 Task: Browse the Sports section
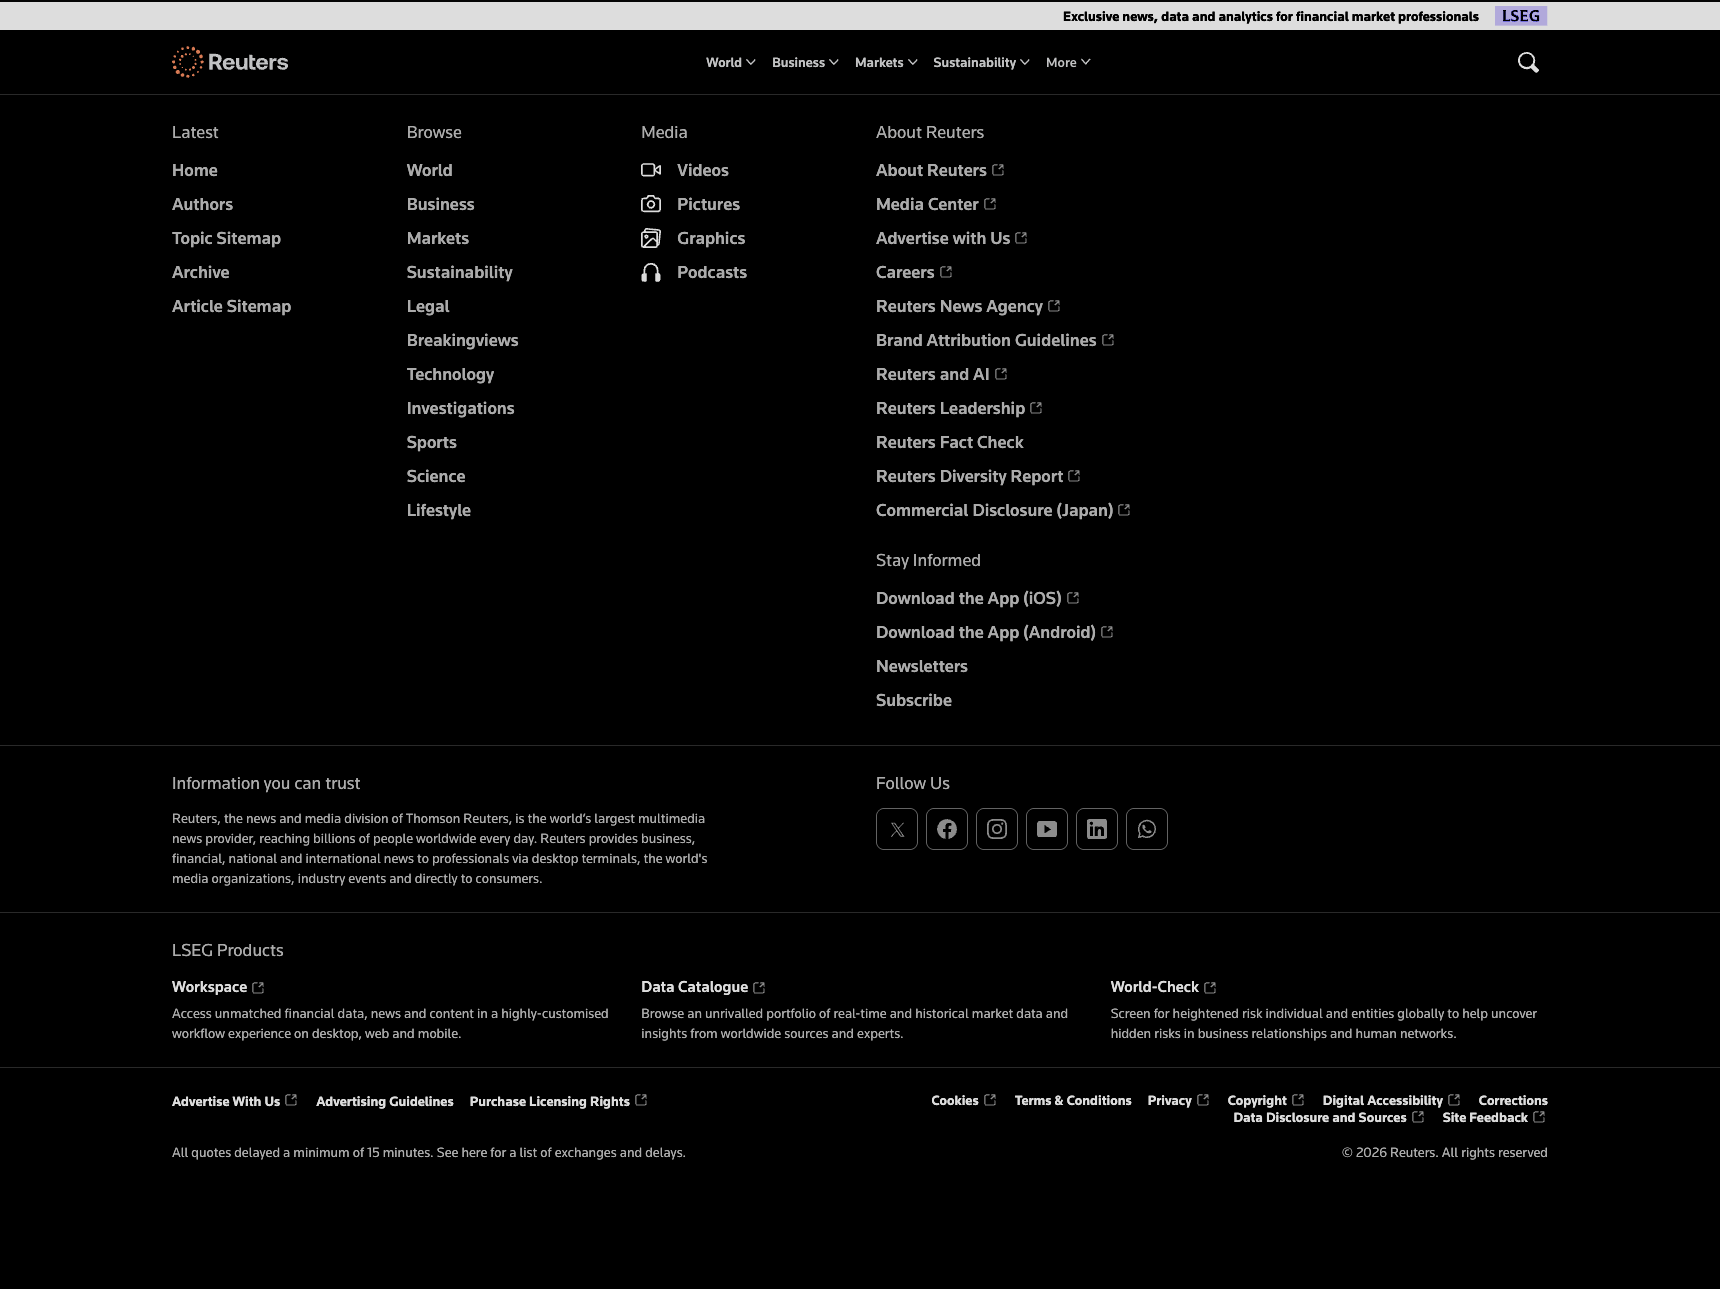coord(431,442)
